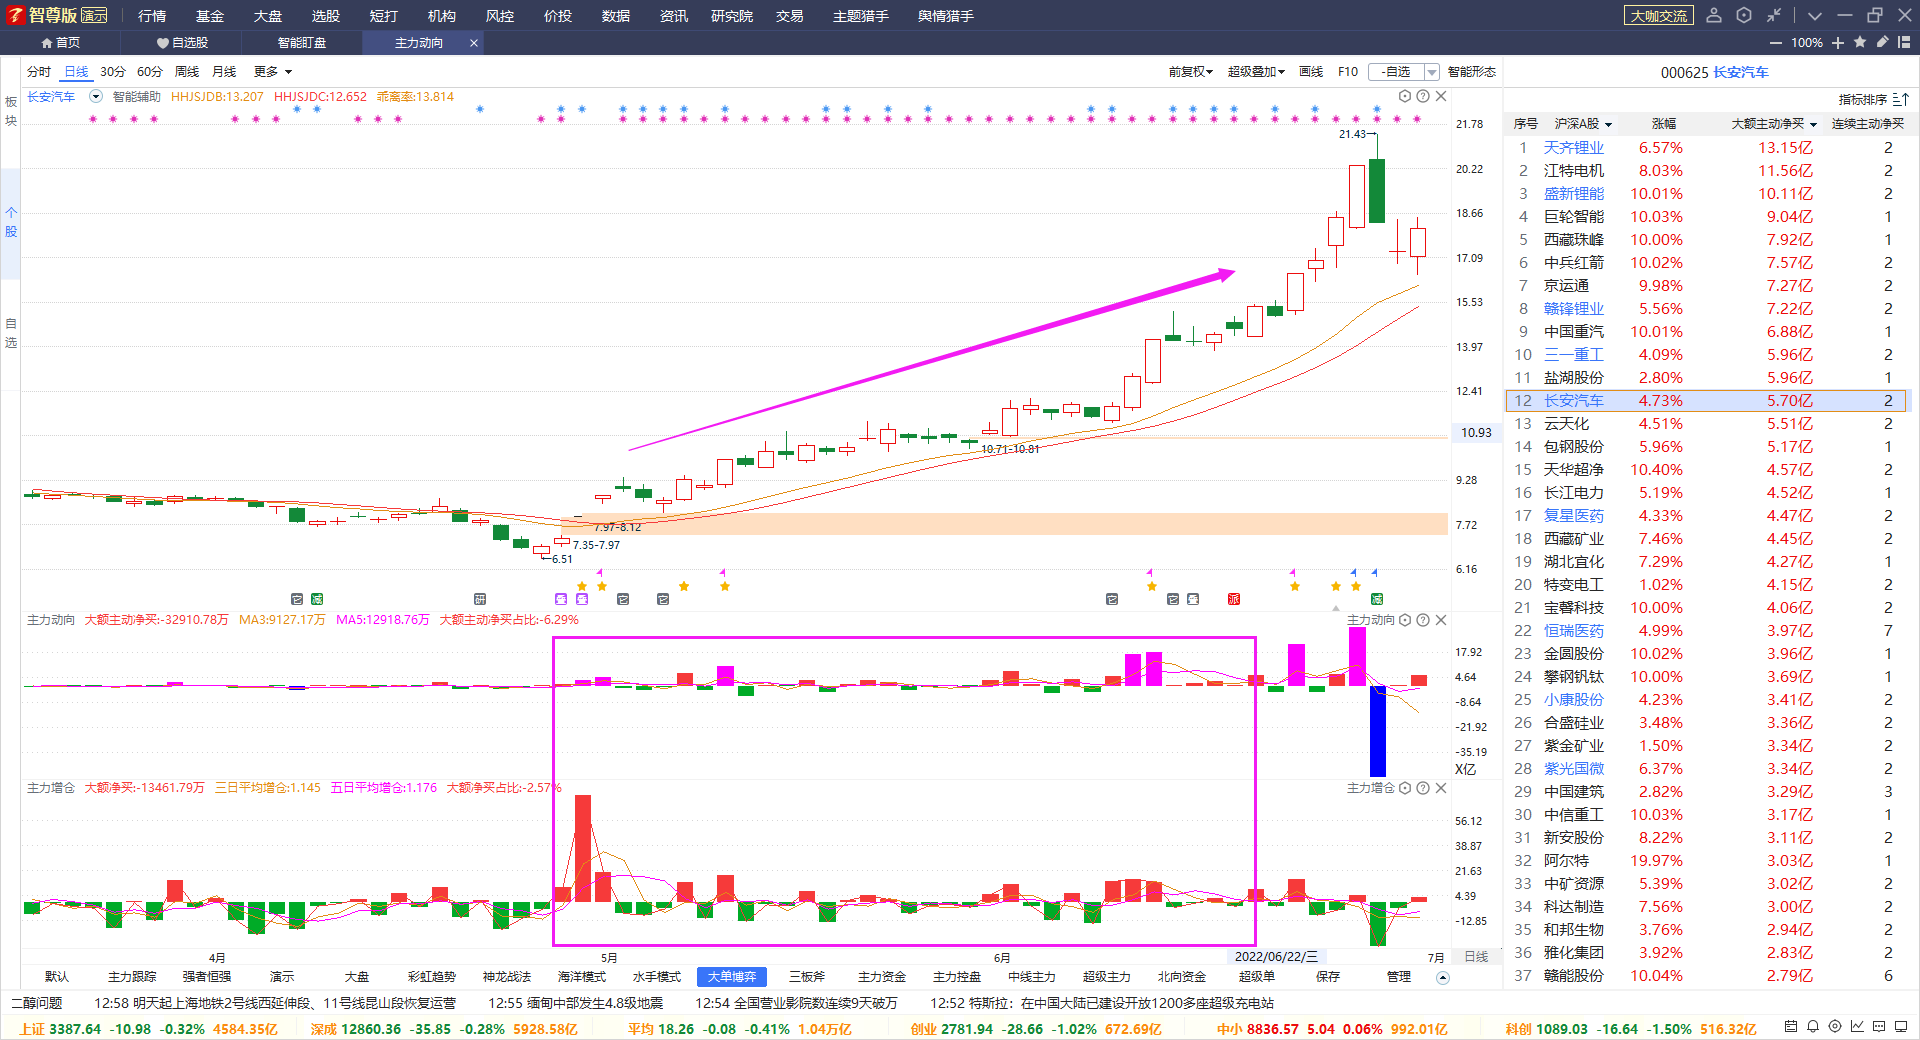
Task: Open the 前复权 adjustment dropdown
Action: pyautogui.click(x=1190, y=72)
